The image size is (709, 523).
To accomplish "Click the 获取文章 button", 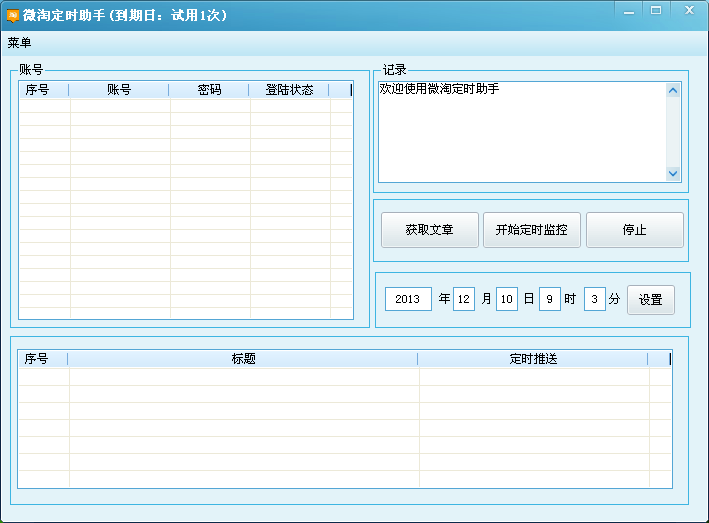I will coord(430,230).
